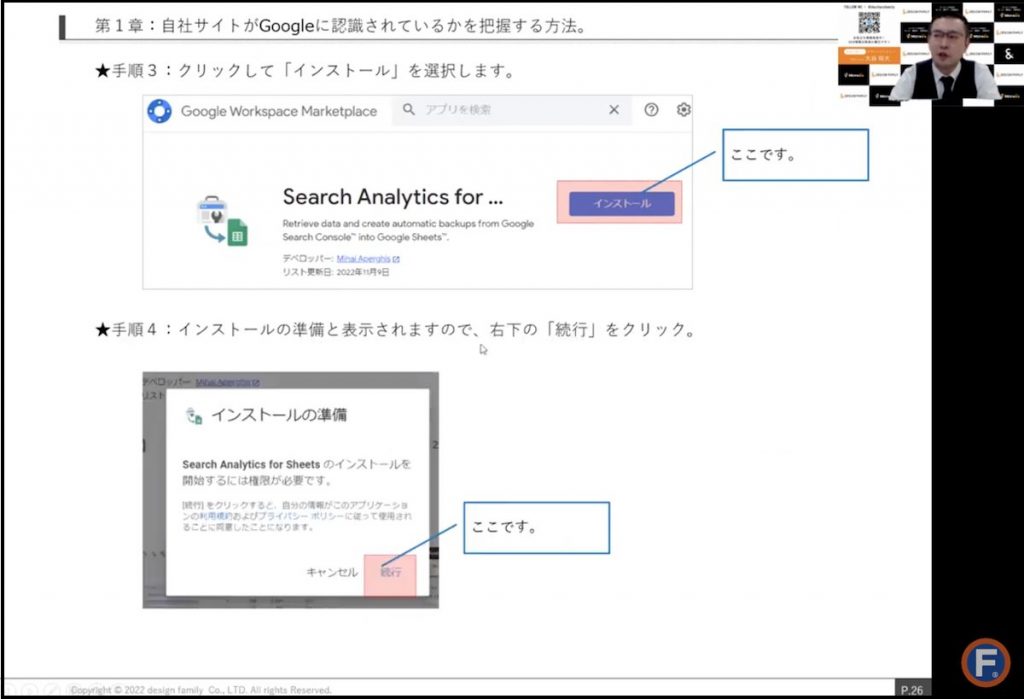Screen dimensions: 1024x699
Task: Click the small app icon in the dialog header
Action: [x=194, y=415]
